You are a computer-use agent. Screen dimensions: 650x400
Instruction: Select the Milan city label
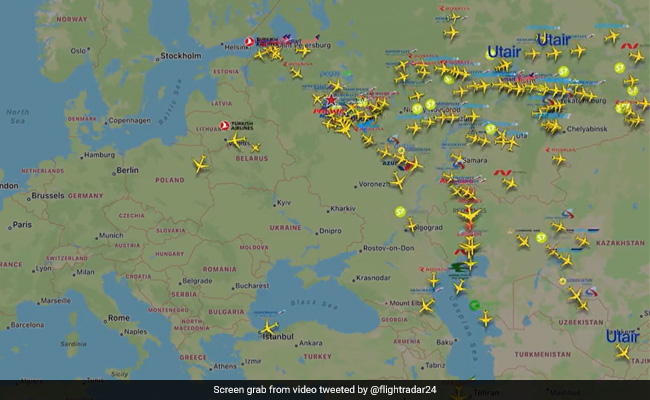click(85, 272)
